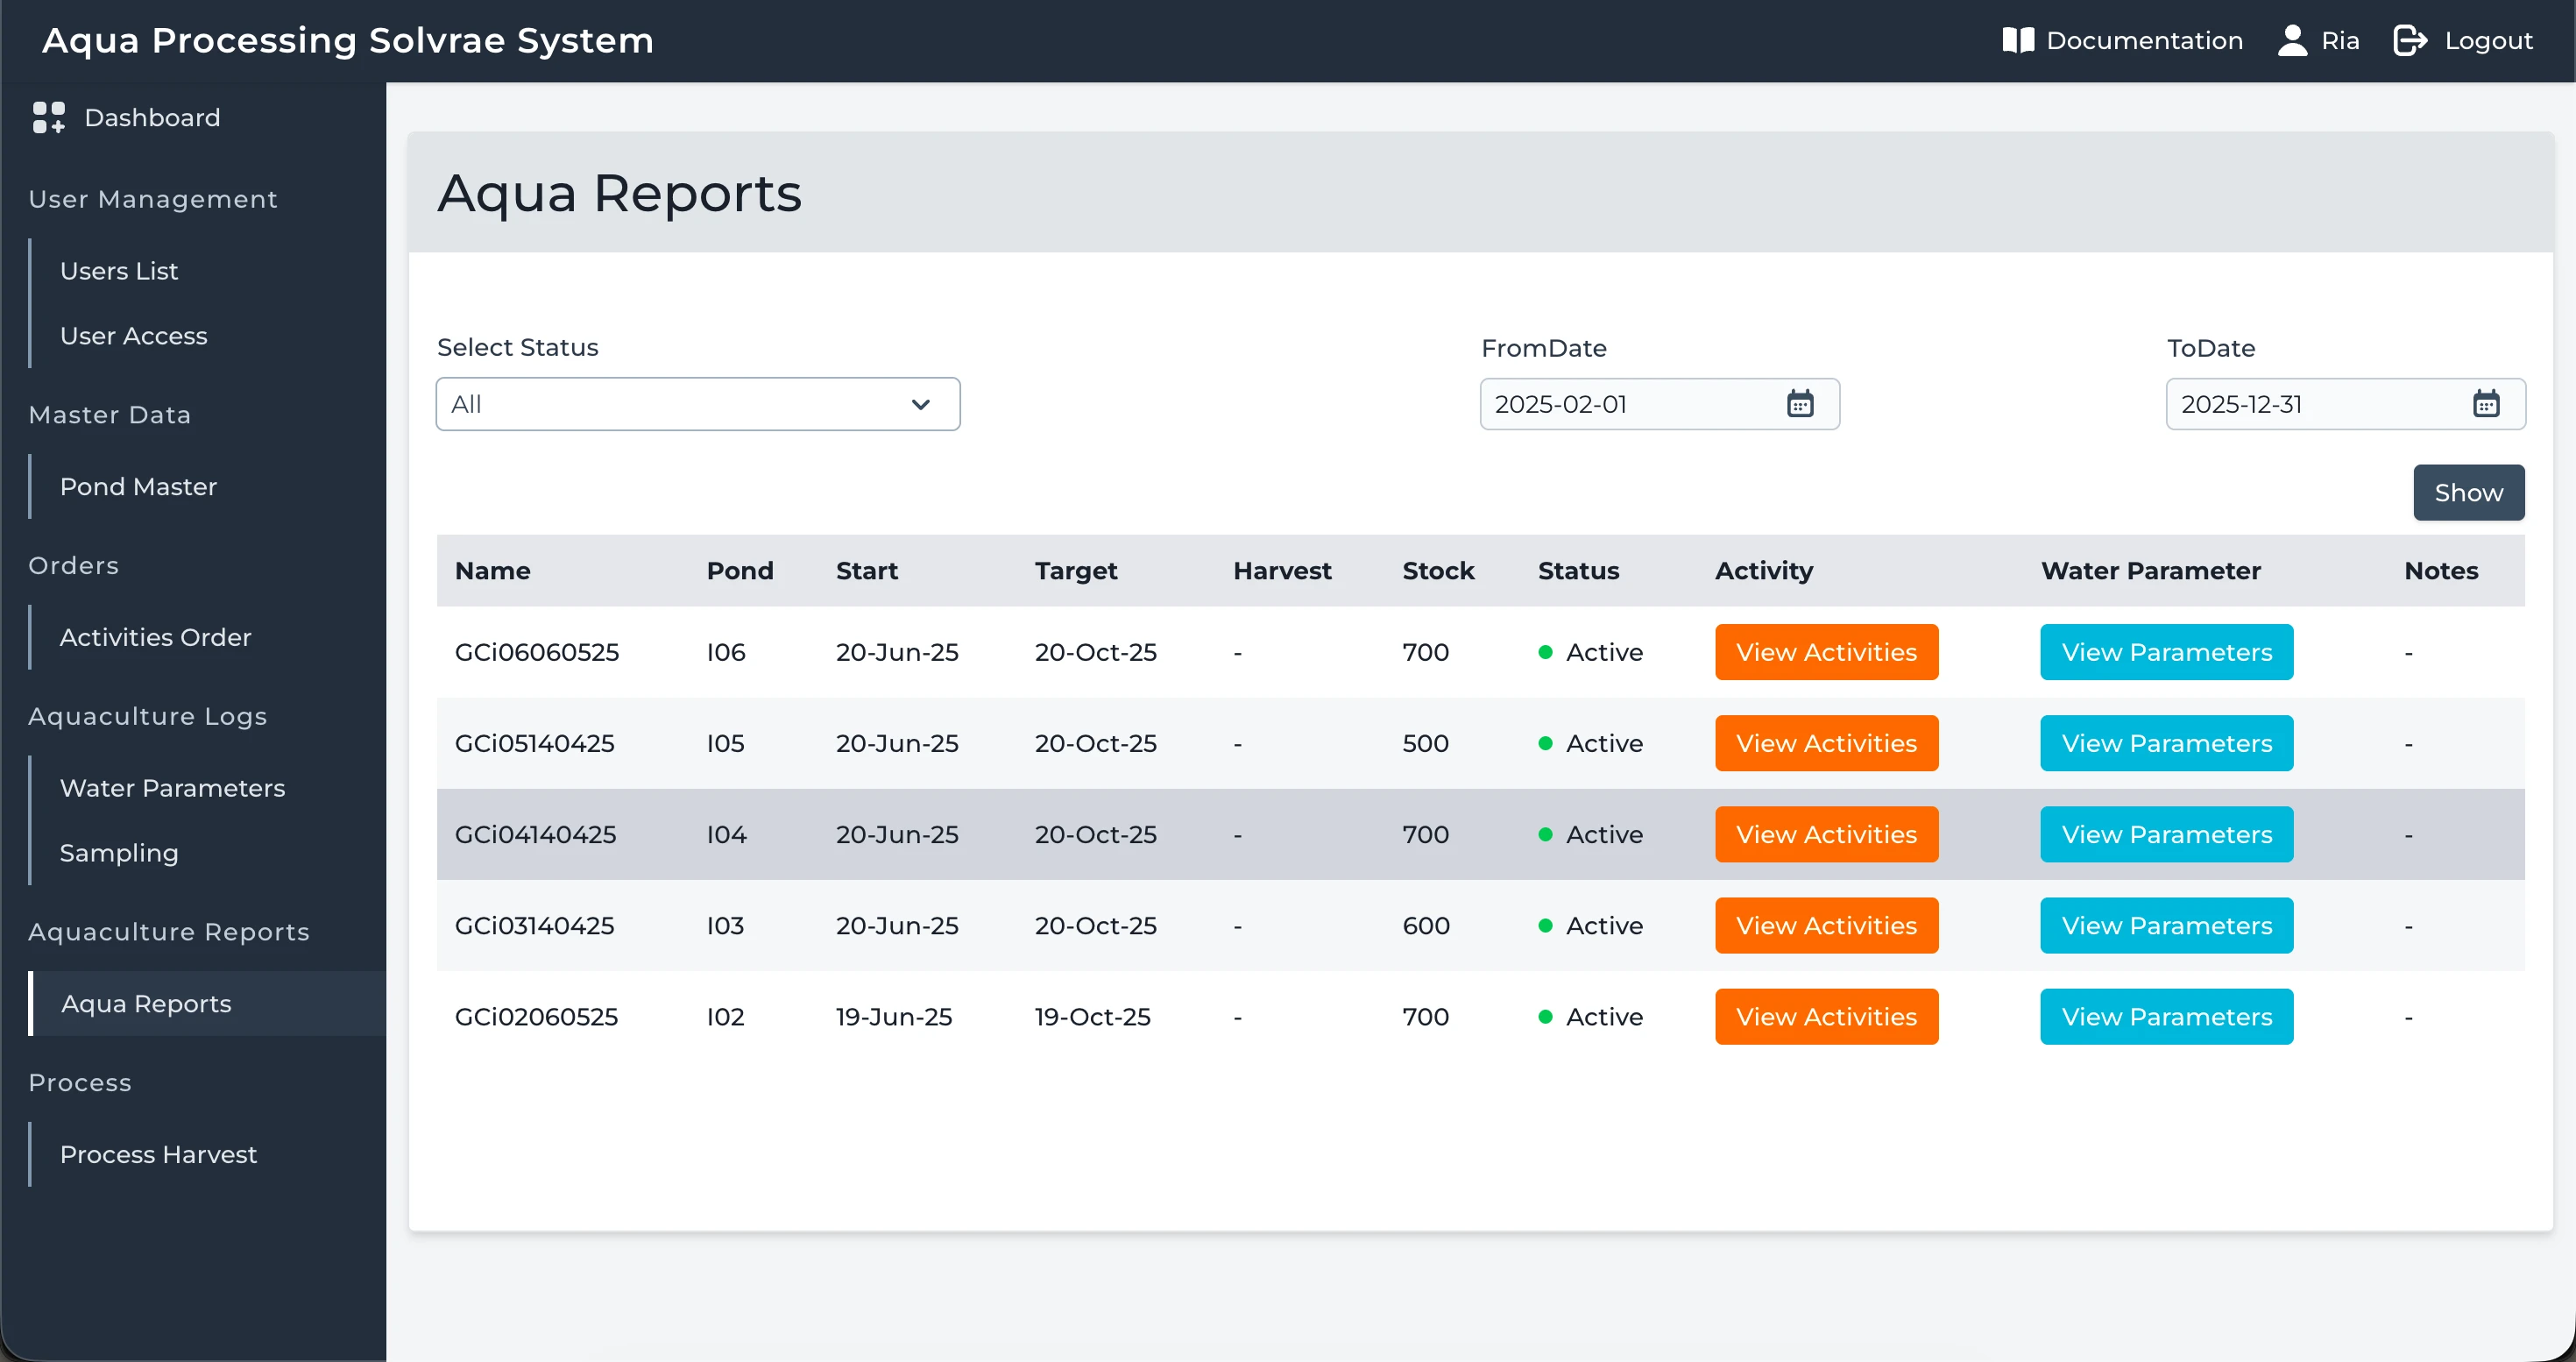Open the ToDate calendar picker icon
Screen dimensions: 2576x1362
(x=2486, y=404)
